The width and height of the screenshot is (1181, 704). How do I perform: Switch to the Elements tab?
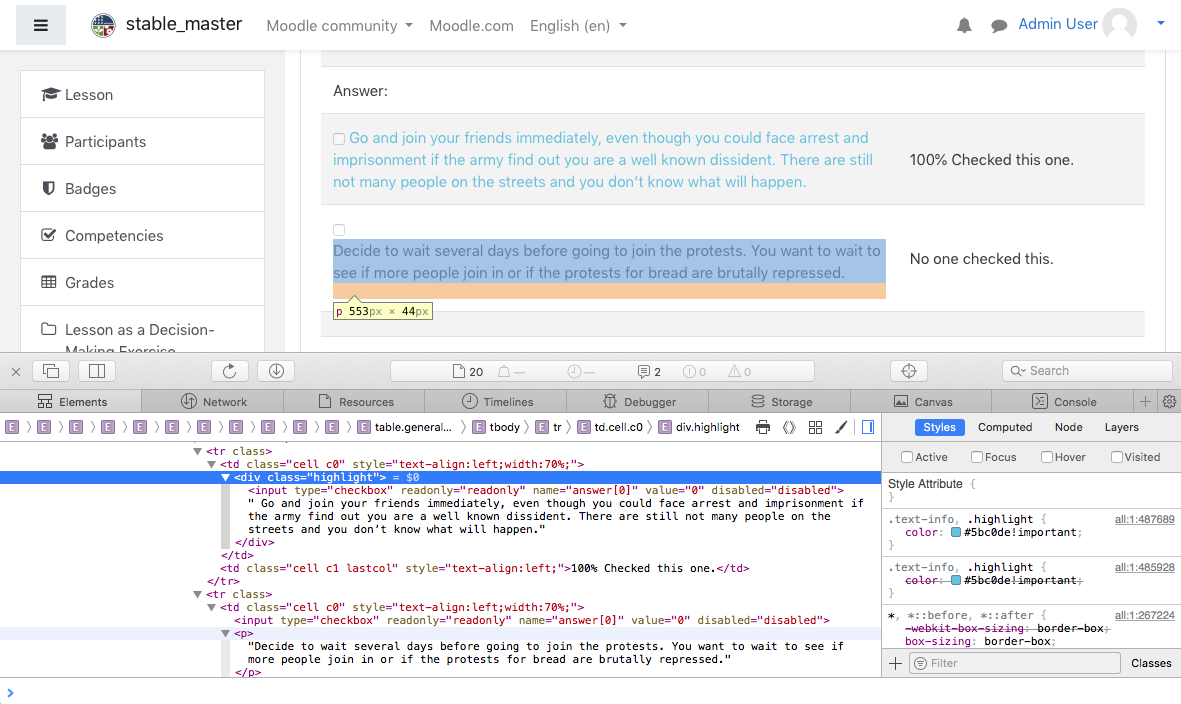point(71,401)
